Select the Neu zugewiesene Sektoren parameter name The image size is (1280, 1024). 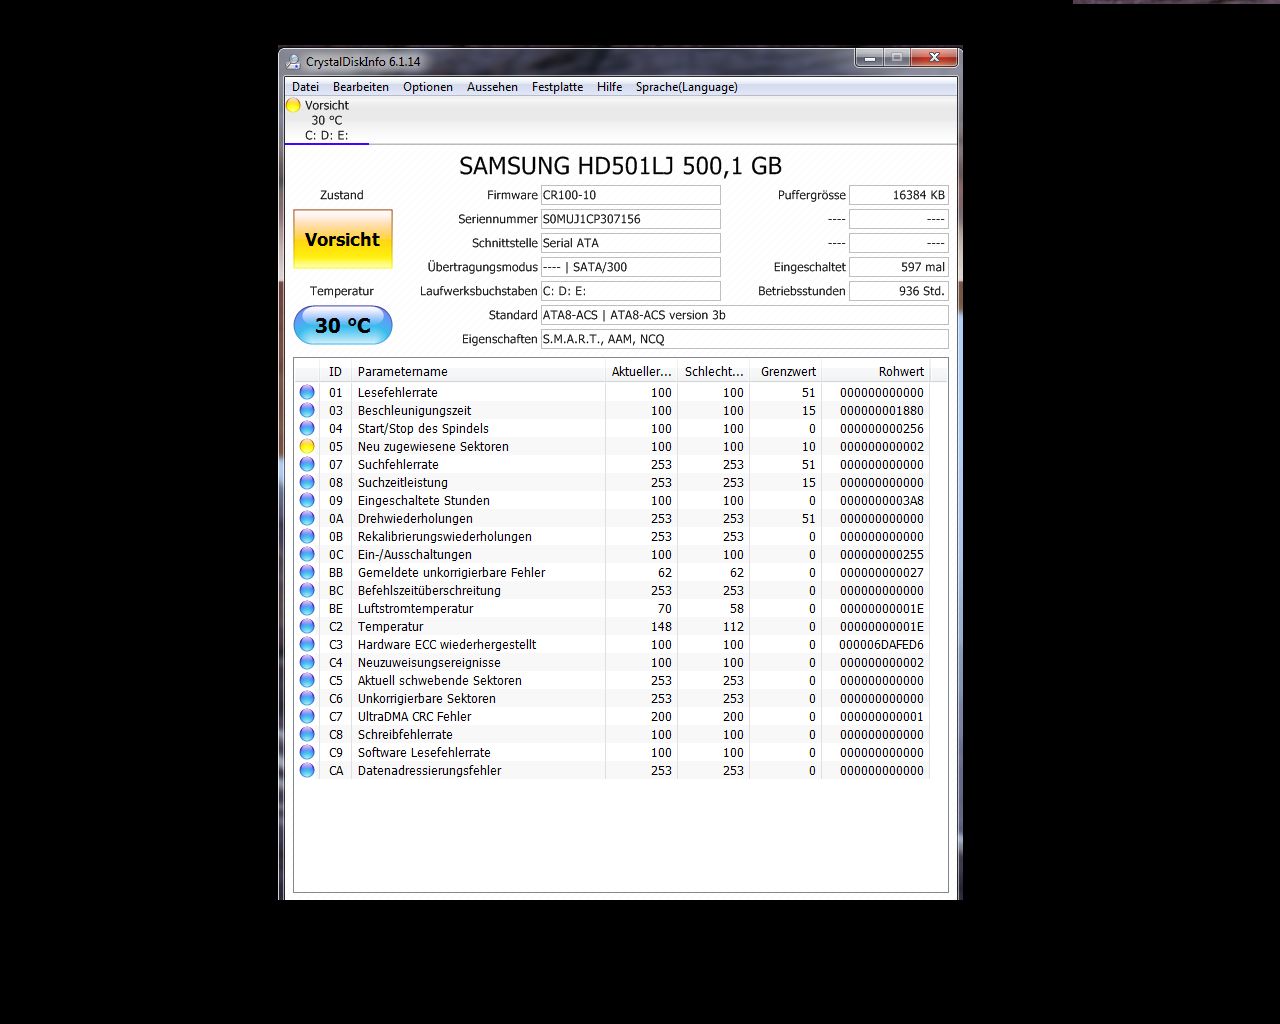pyautogui.click(x=433, y=446)
